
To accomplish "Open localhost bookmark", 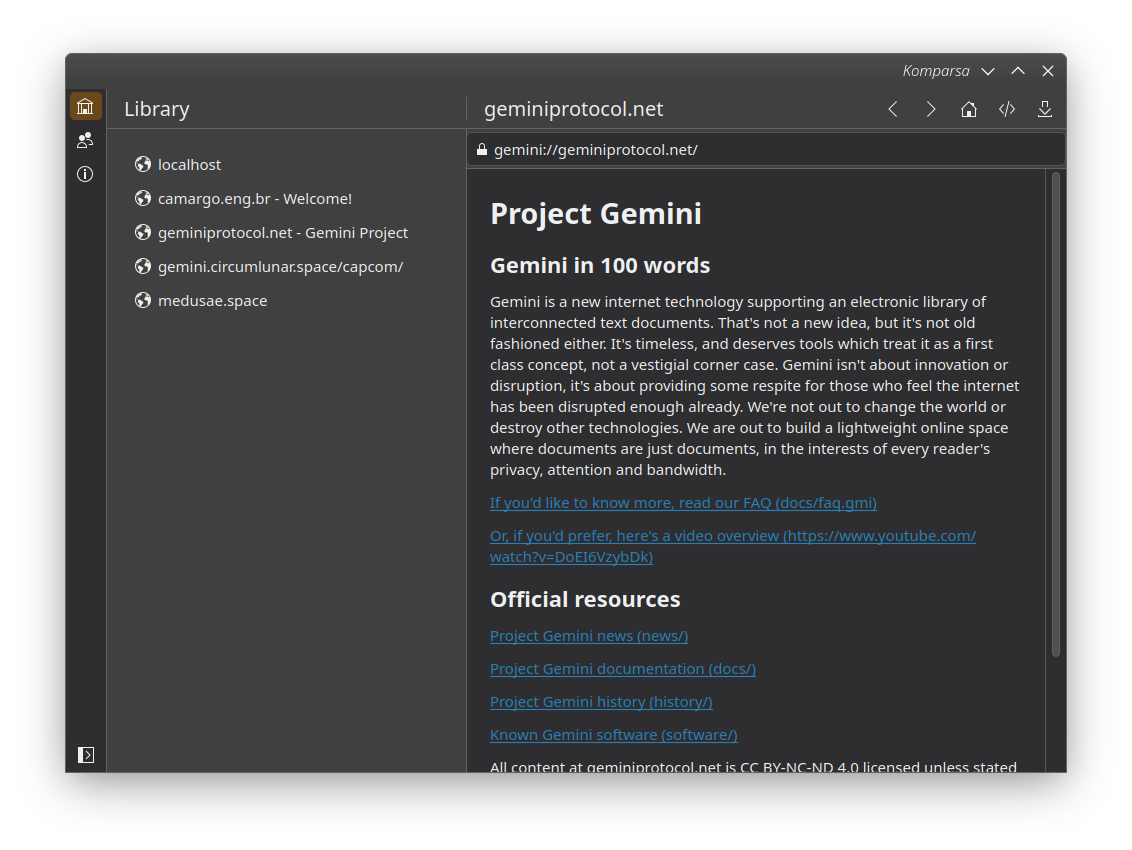I will coord(287,165).
